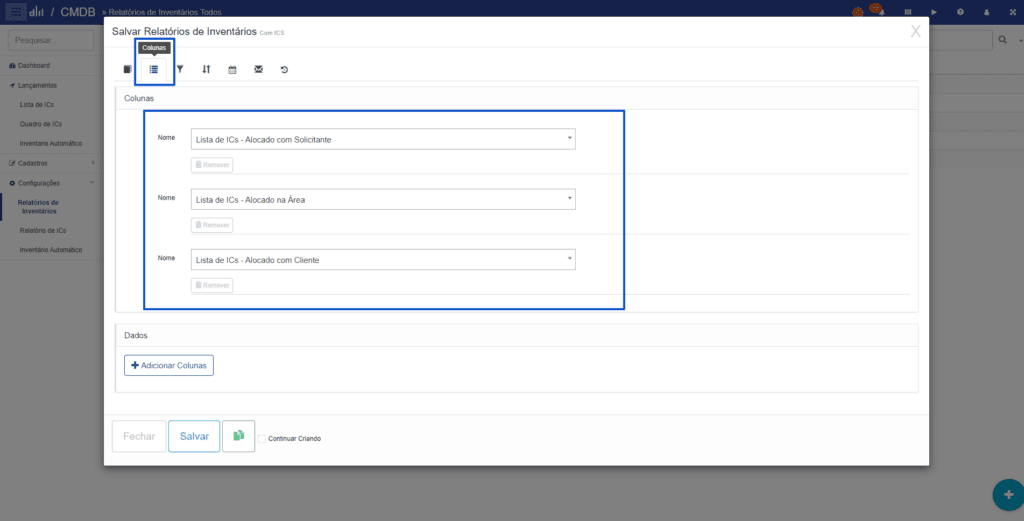The height and width of the screenshot is (521, 1024).
Task: Select the Colunas list icon tab
Action: tap(153, 69)
